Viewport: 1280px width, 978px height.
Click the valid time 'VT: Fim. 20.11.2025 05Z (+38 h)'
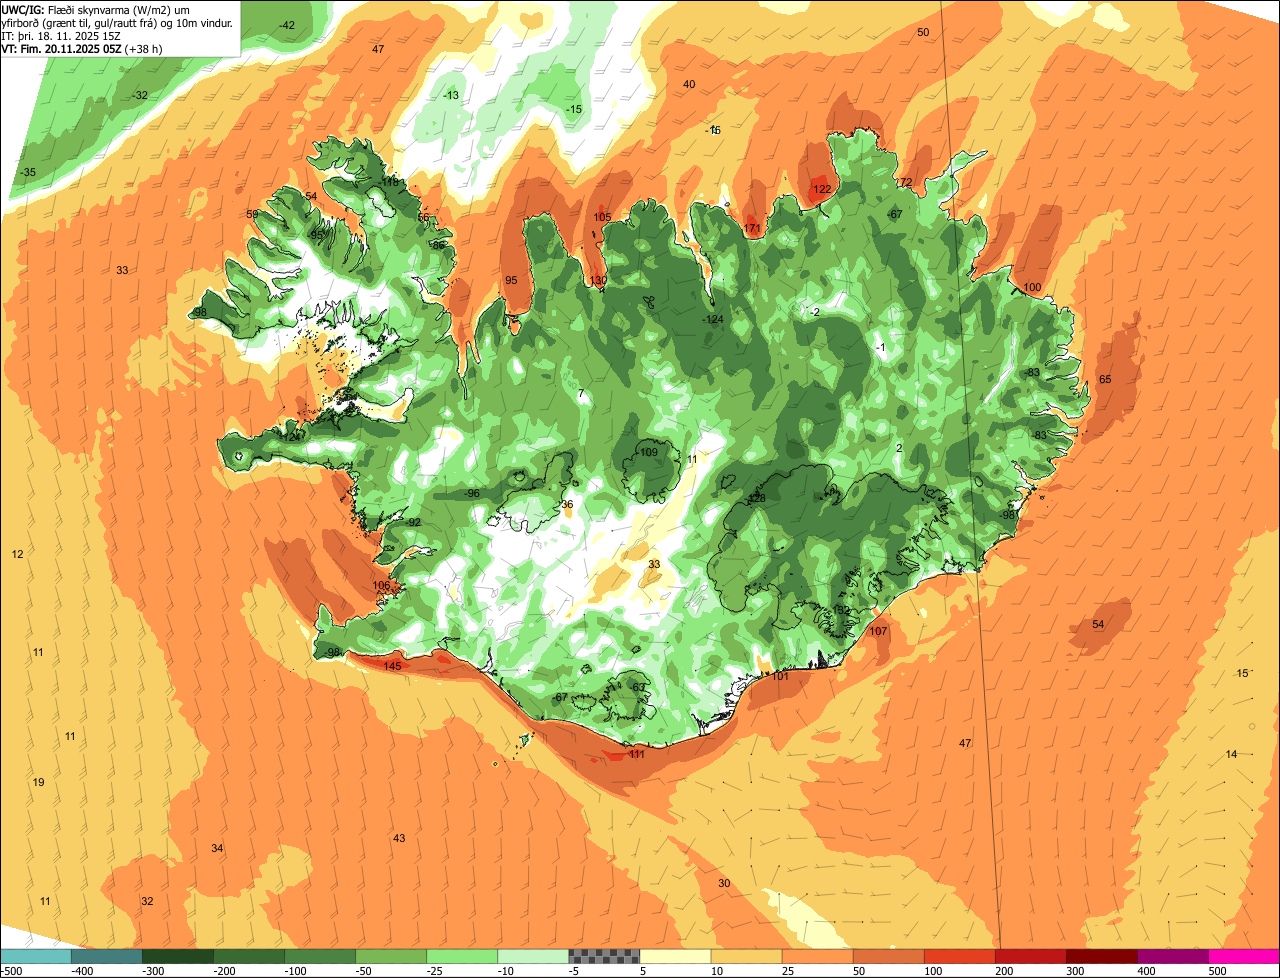point(82,49)
